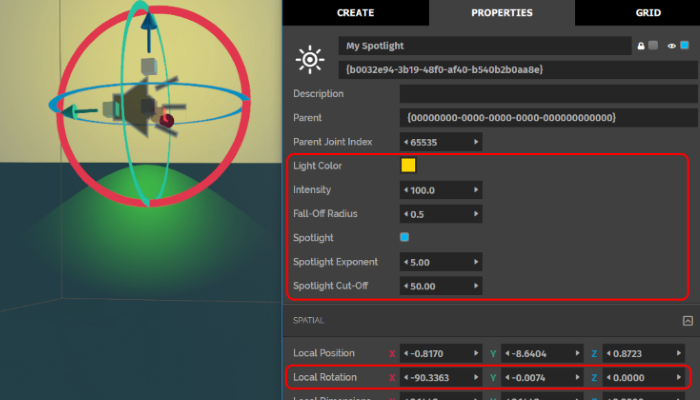Viewport: 700px width, 400px height.
Task: Open the yellow Light Color swatch
Action: 408,165
